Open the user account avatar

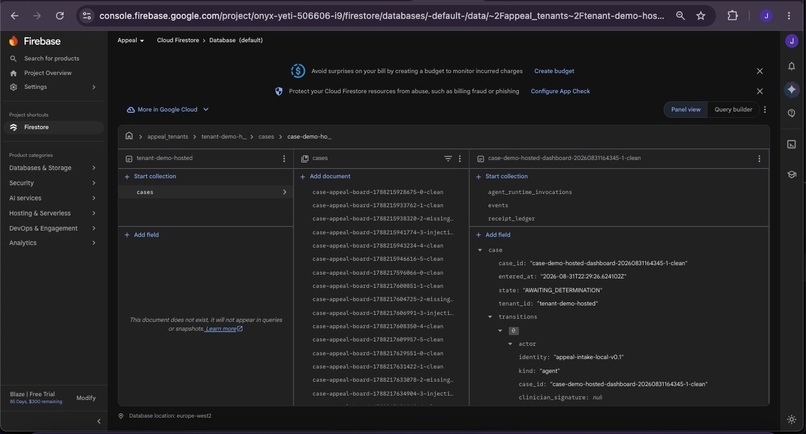(792, 41)
